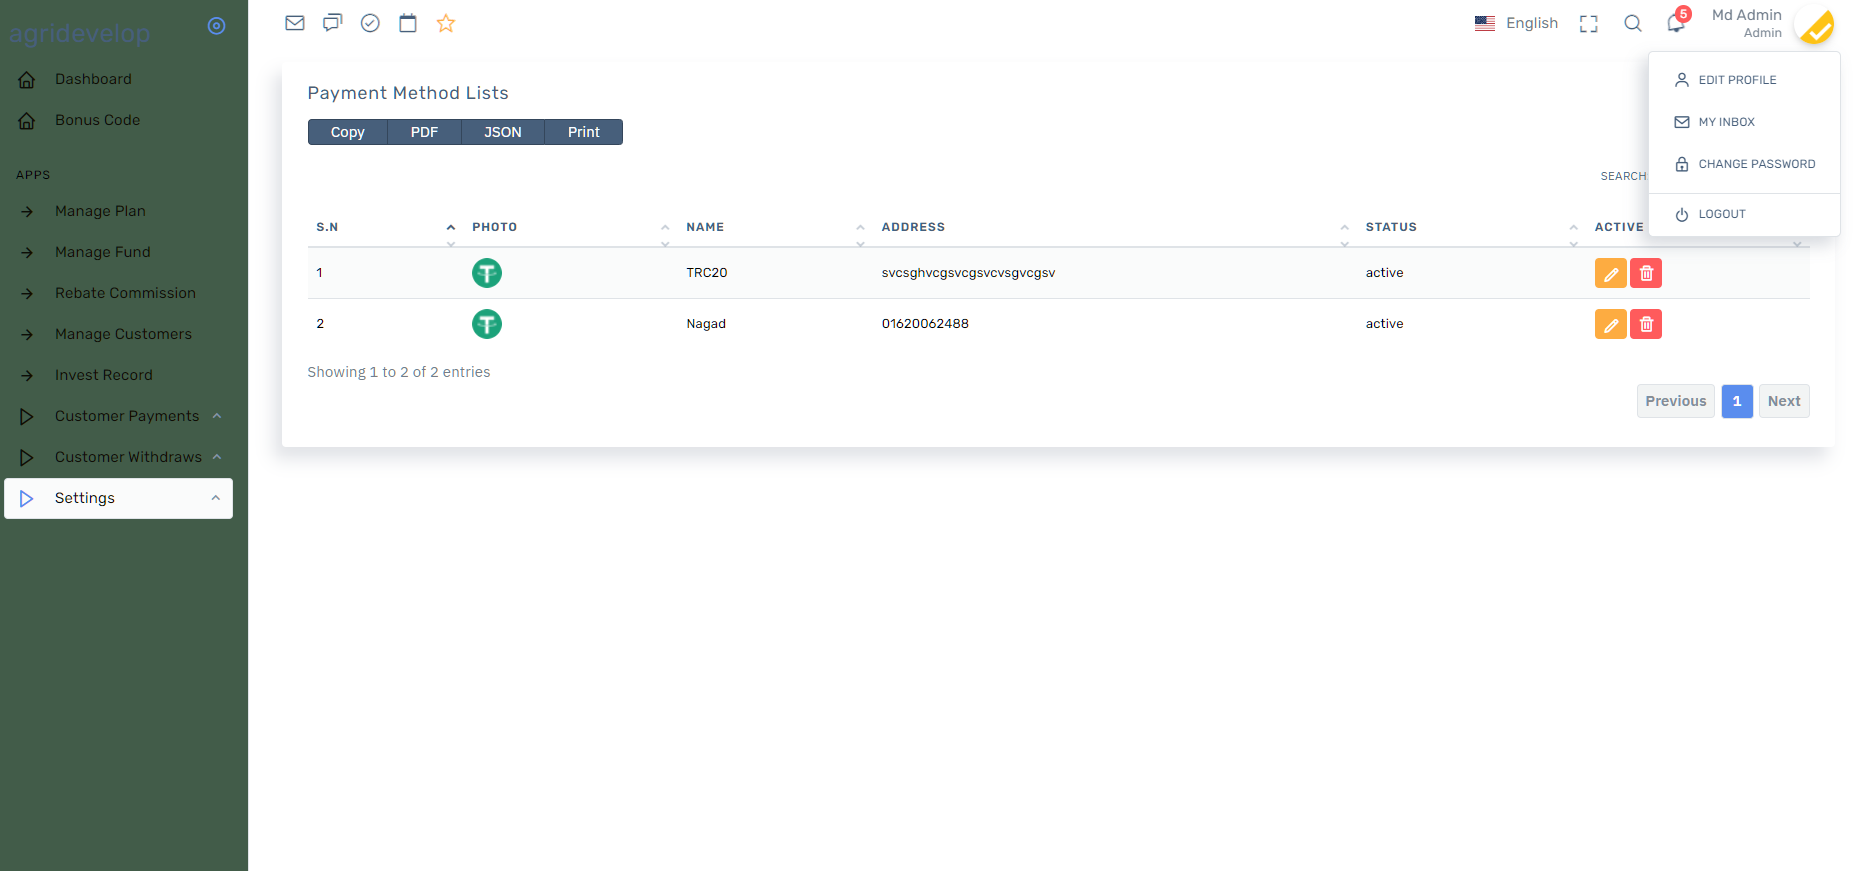This screenshot has width=1855, height=871.
Task: Open the calendar icon in top bar
Action: [408, 23]
